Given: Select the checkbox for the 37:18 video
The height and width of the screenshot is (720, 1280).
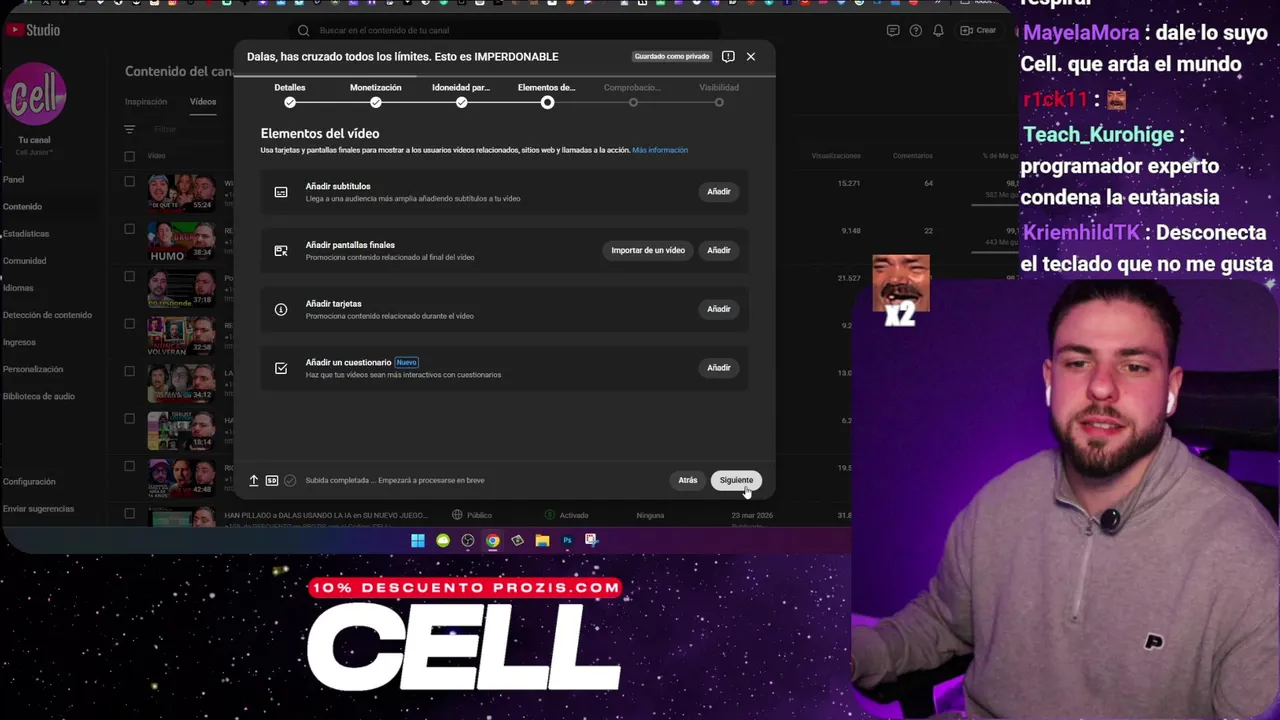Looking at the screenshot, I should pyautogui.click(x=129, y=277).
